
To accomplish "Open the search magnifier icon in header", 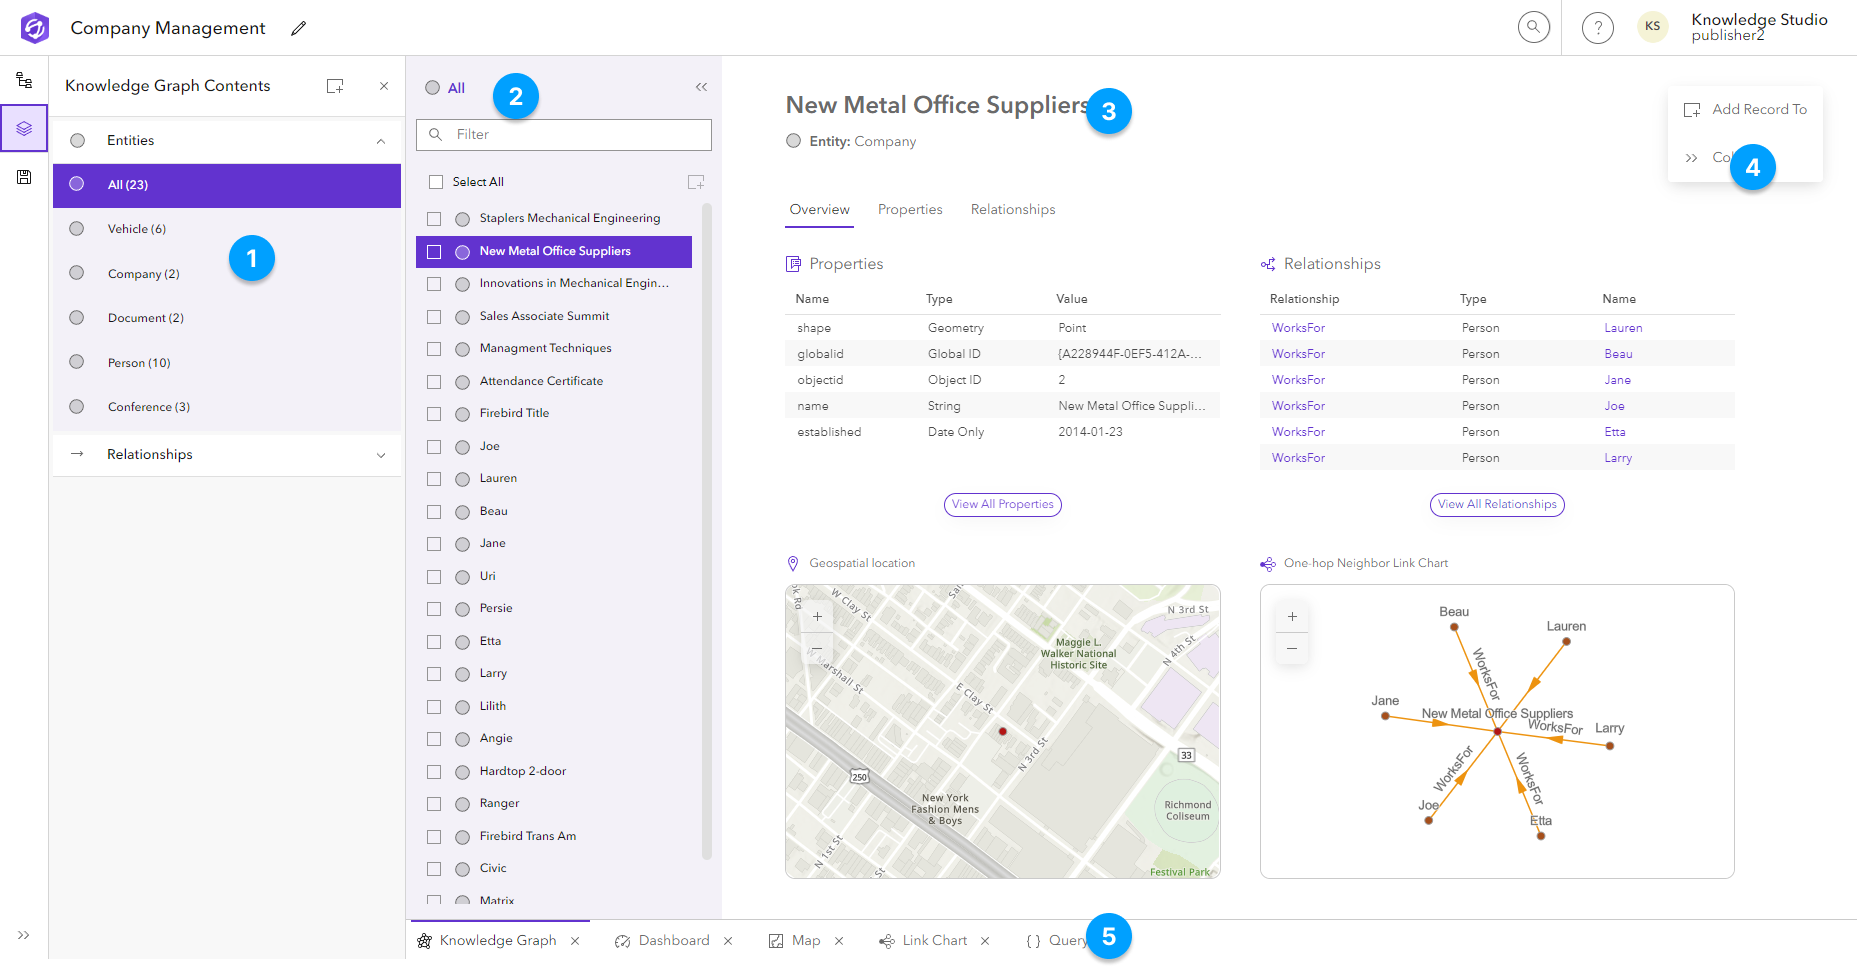I will [x=1533, y=27].
